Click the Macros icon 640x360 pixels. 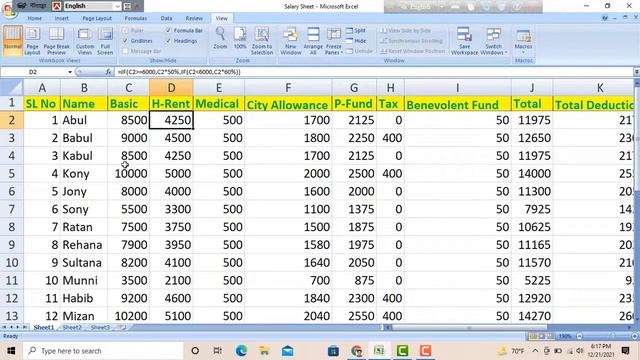point(523,36)
